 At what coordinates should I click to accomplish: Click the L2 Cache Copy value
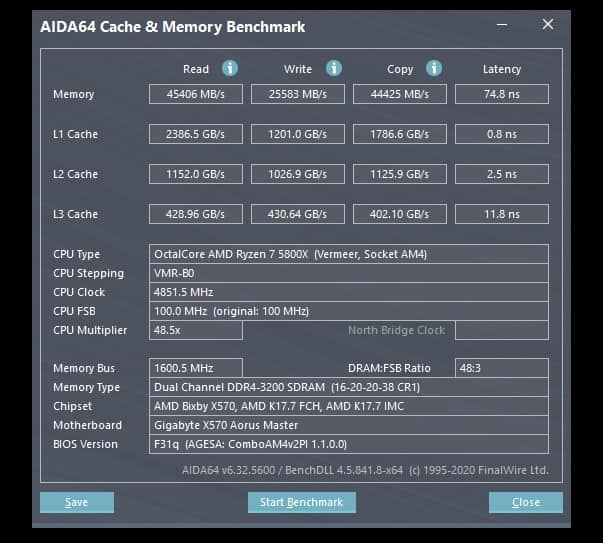[x=400, y=174]
